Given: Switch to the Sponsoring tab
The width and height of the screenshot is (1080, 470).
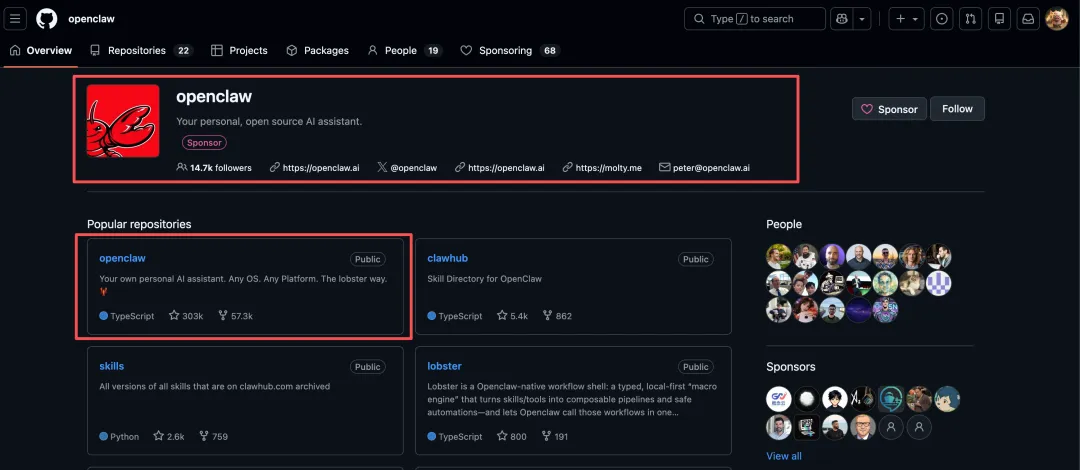Looking at the screenshot, I should click(510, 50).
